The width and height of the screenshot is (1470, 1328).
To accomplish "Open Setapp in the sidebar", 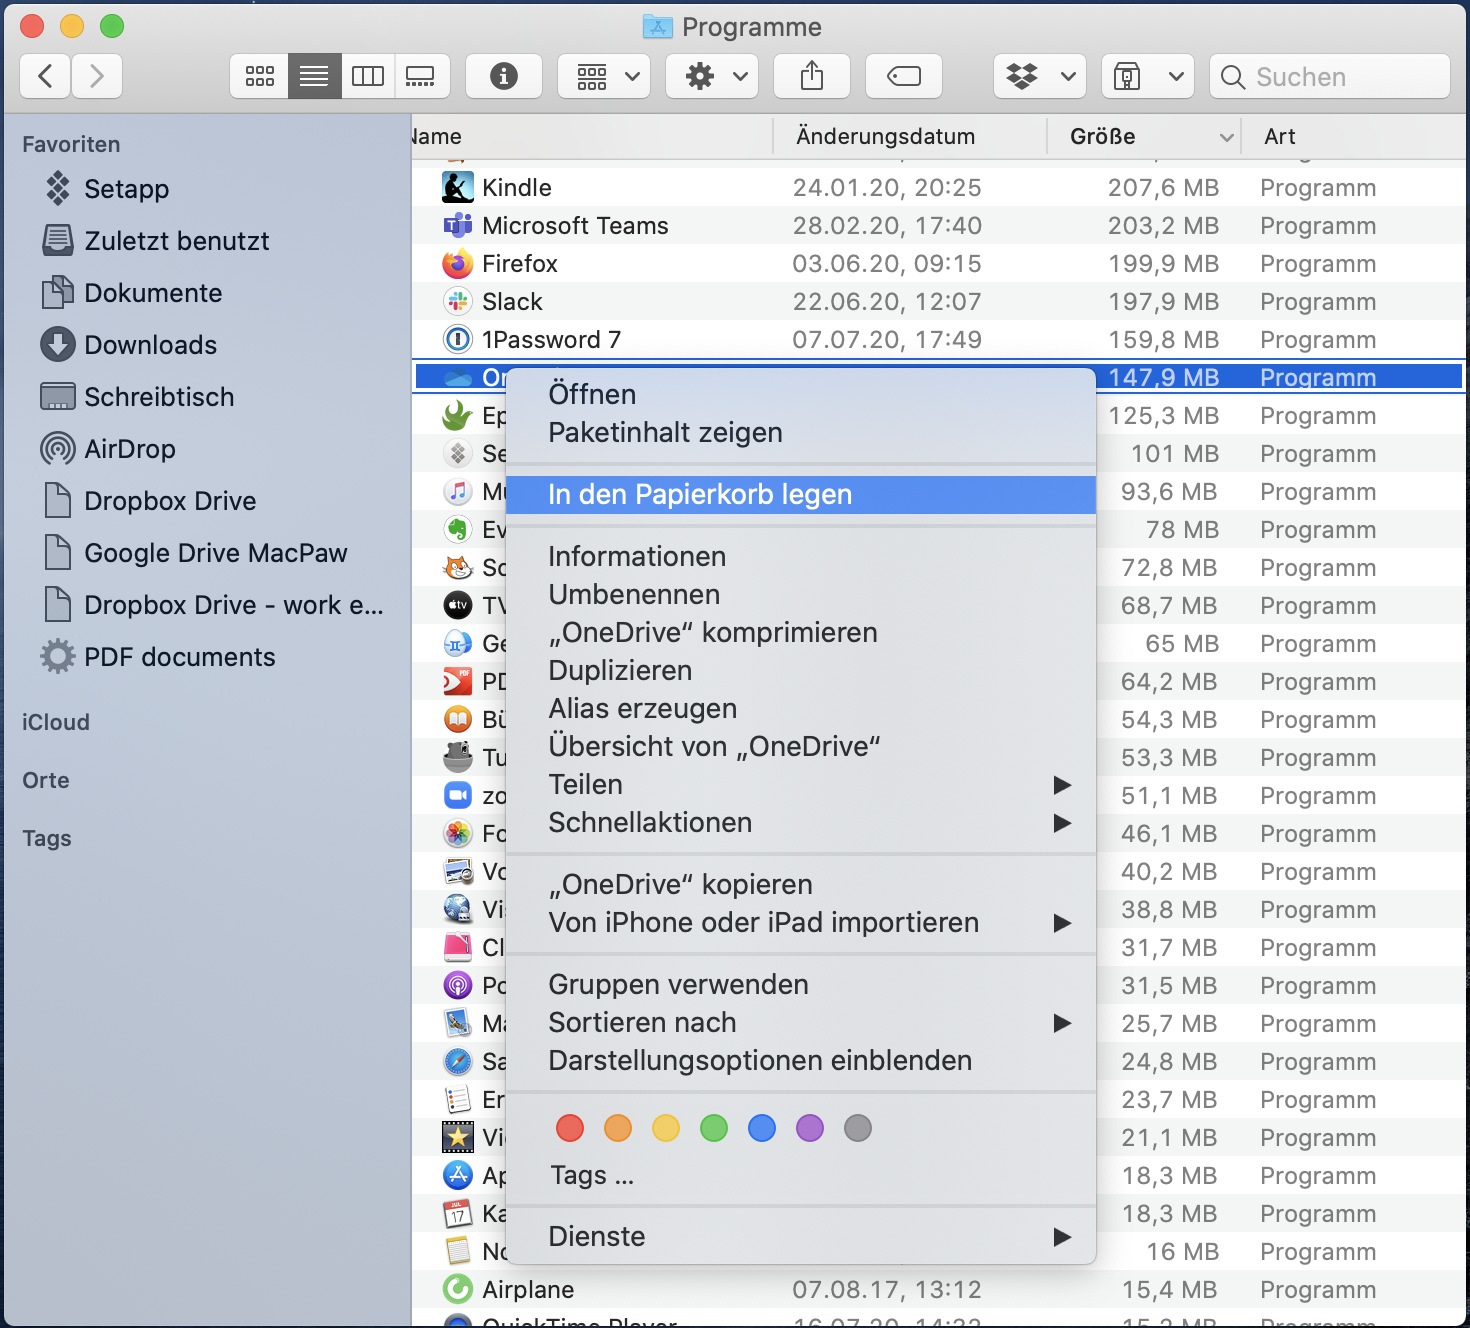I will (126, 189).
